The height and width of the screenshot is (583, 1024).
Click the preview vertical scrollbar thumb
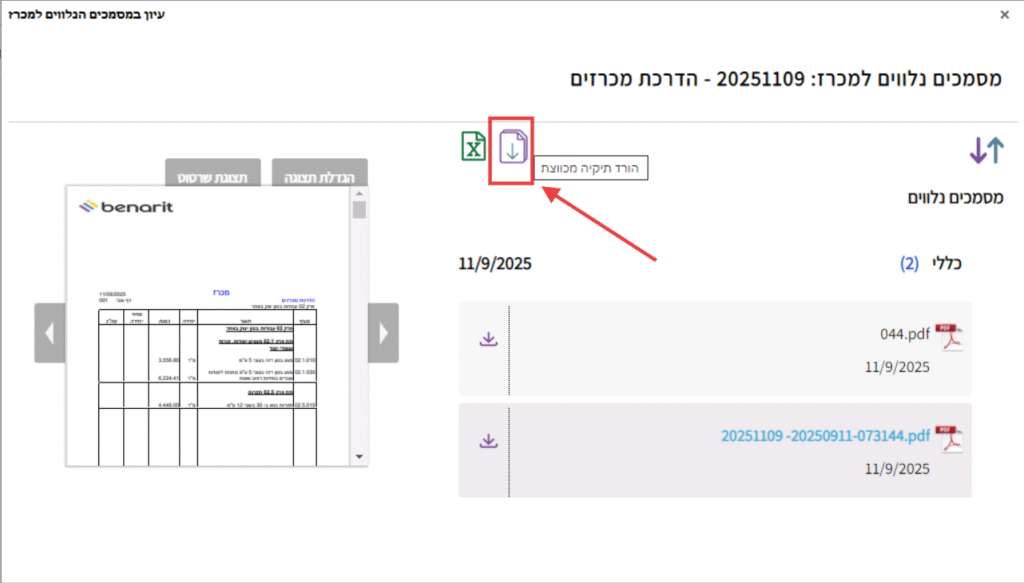coord(359,210)
